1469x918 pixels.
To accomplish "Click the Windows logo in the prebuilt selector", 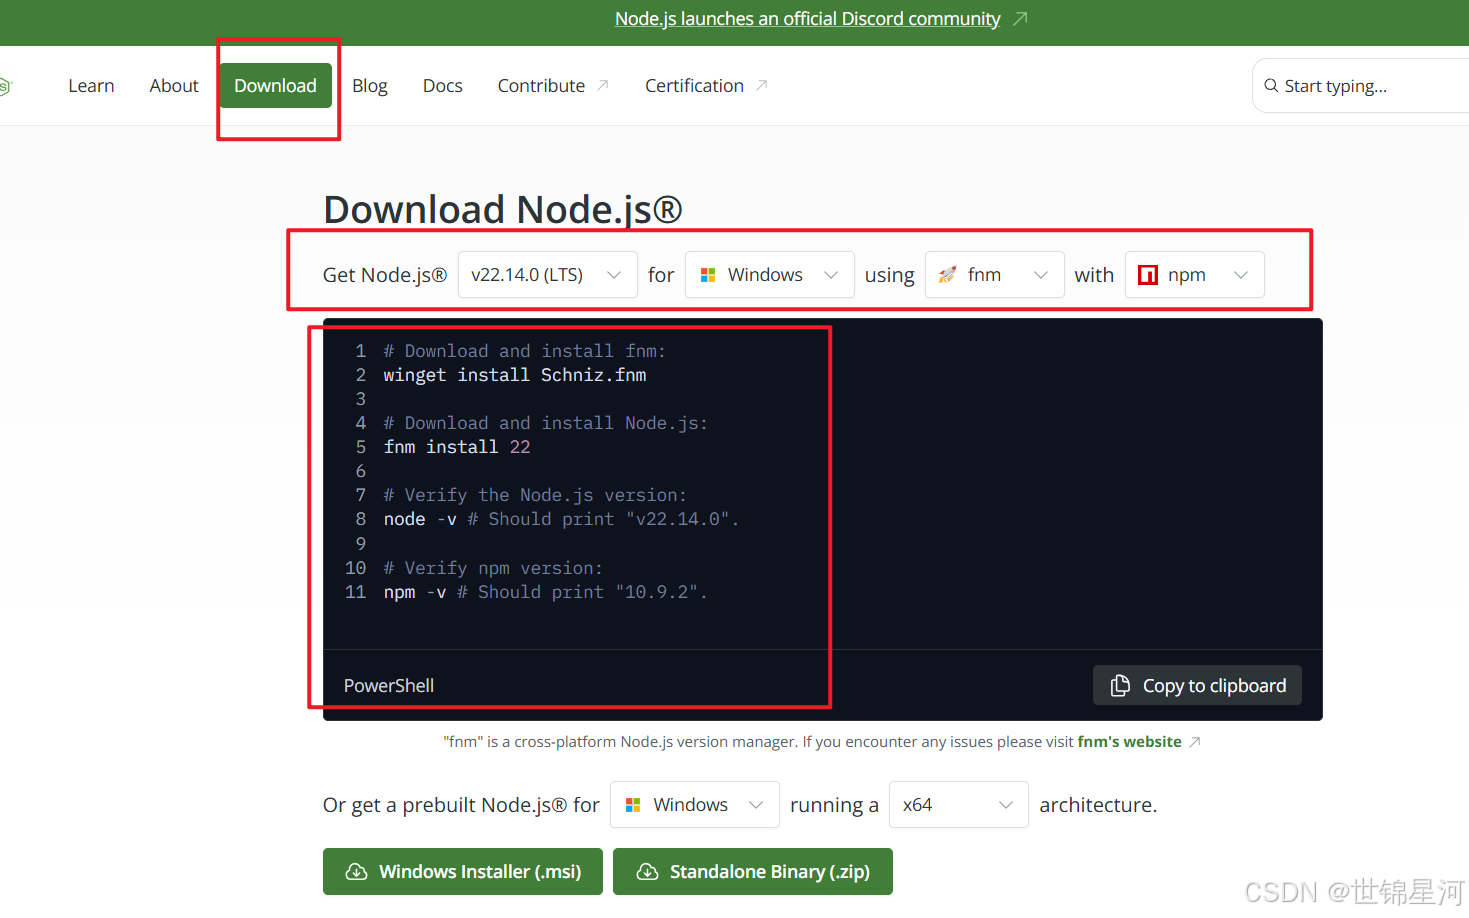I will 633,805.
